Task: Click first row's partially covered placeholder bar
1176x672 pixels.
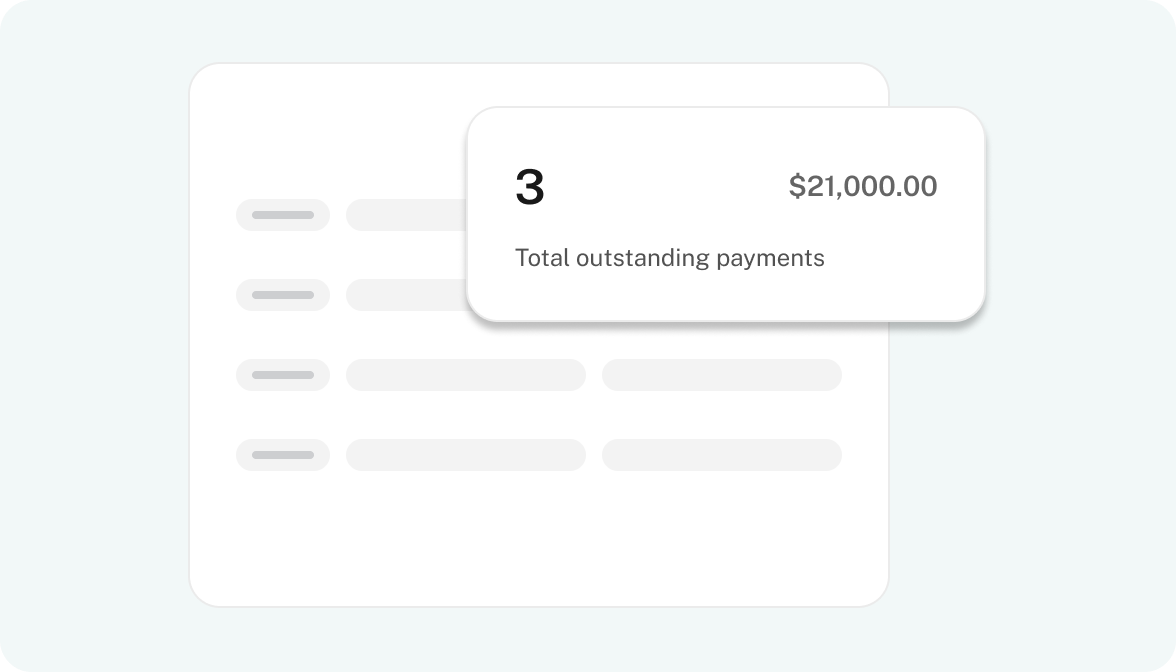Action: (x=406, y=215)
